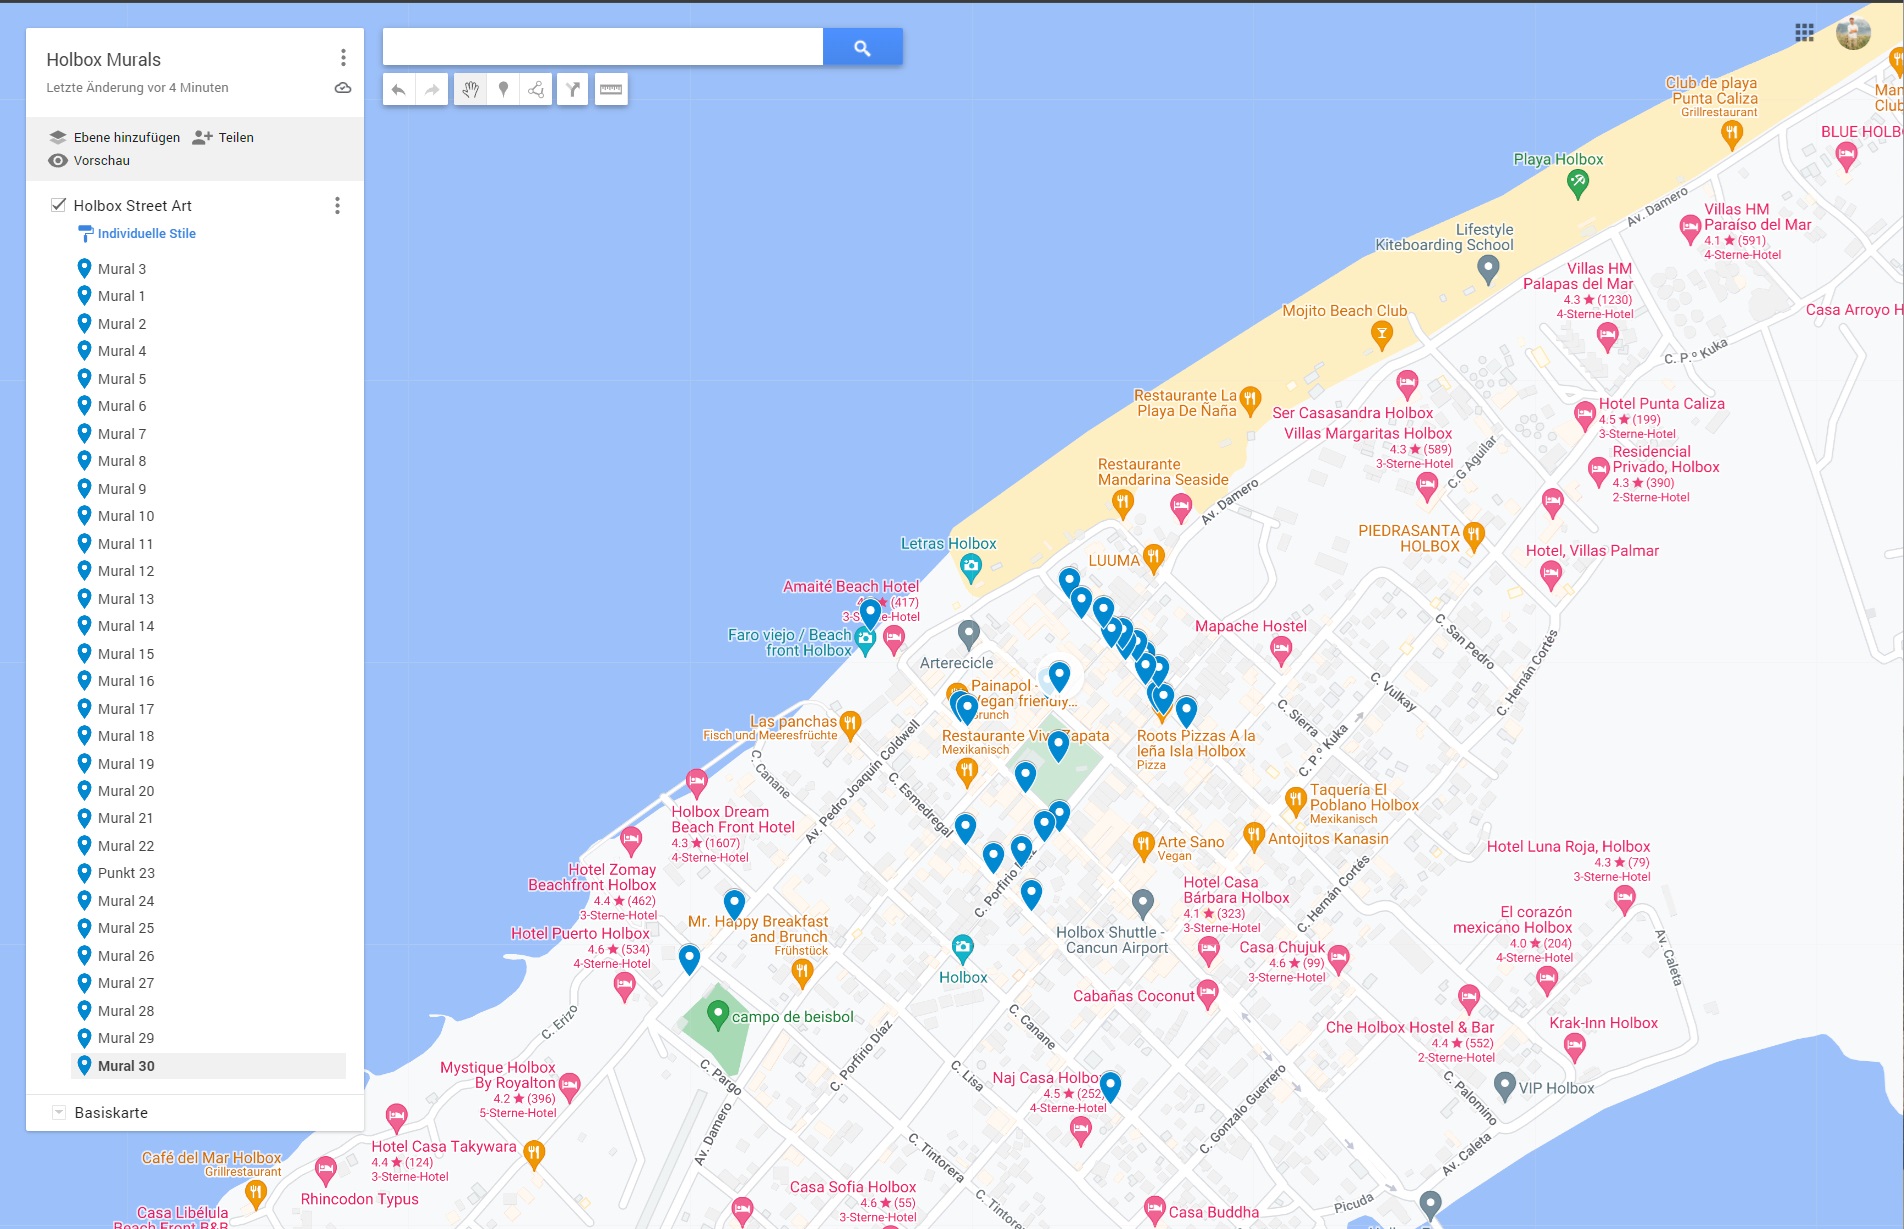Click LUUMA restaurant orange pin
Screen dimensions: 1904x1229
click(1154, 558)
